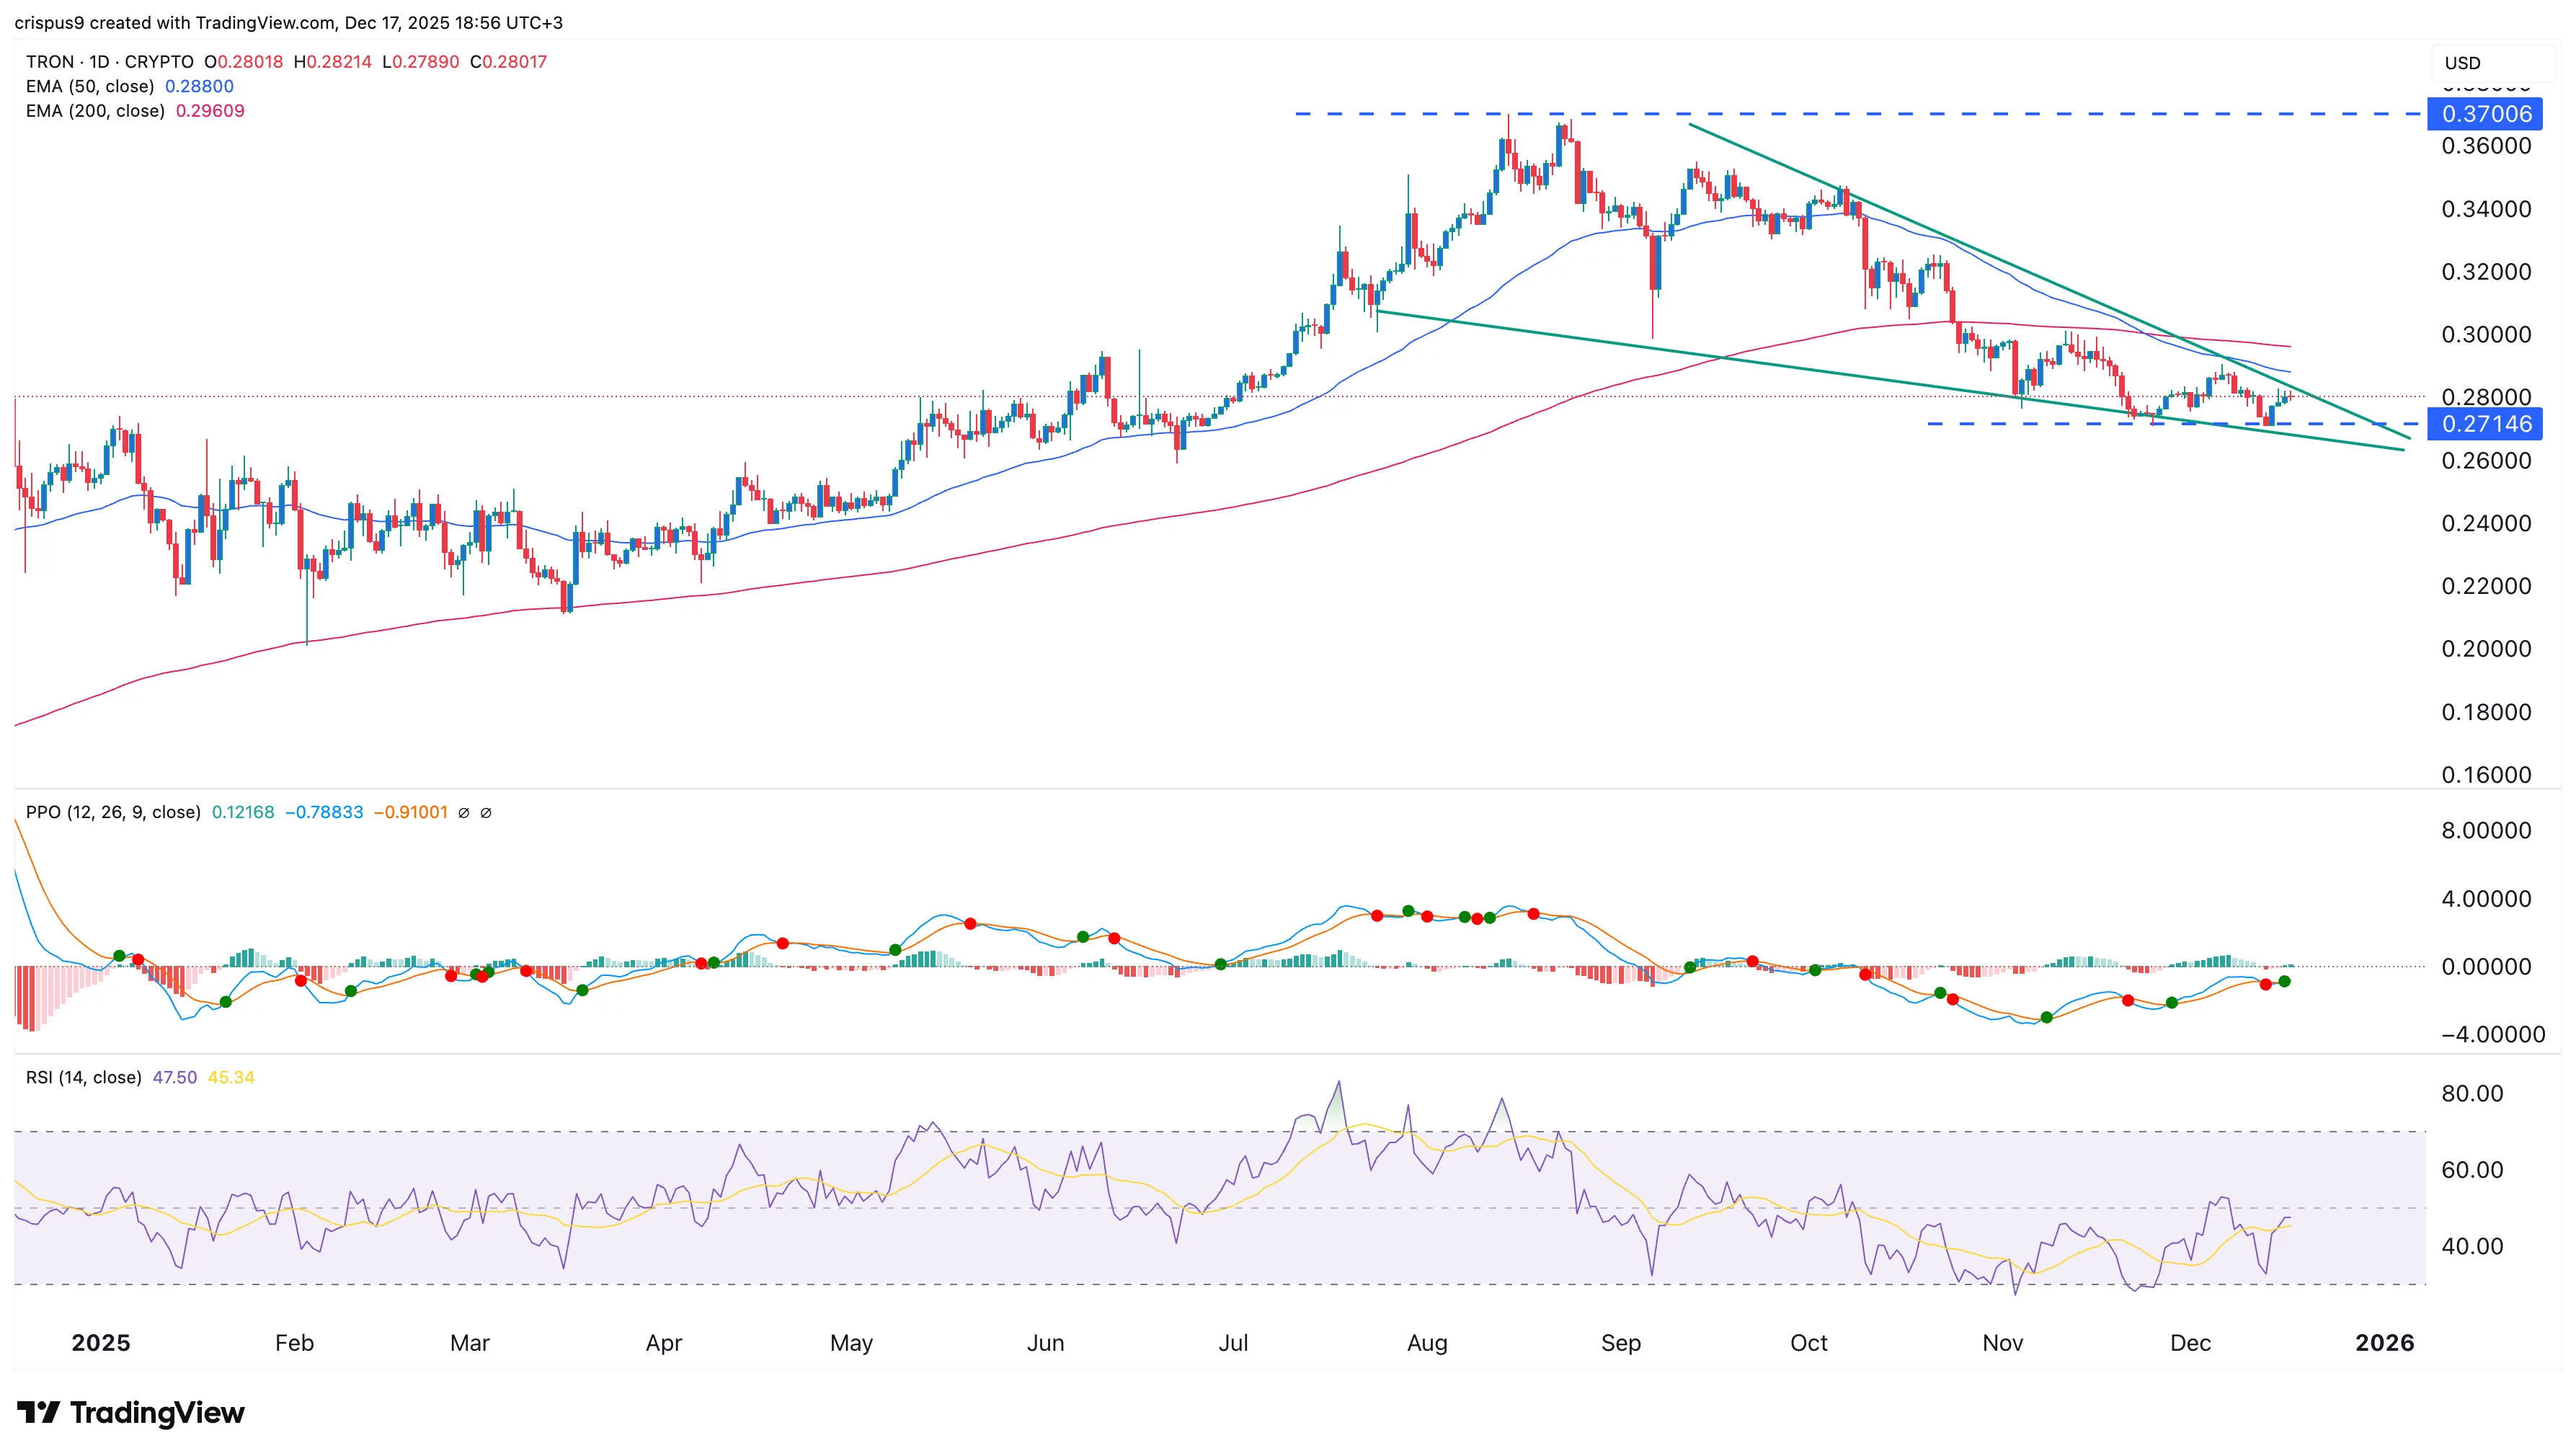The image size is (2576, 1456).
Task: Click the TRON symbol name in the legend
Action: [x=48, y=61]
